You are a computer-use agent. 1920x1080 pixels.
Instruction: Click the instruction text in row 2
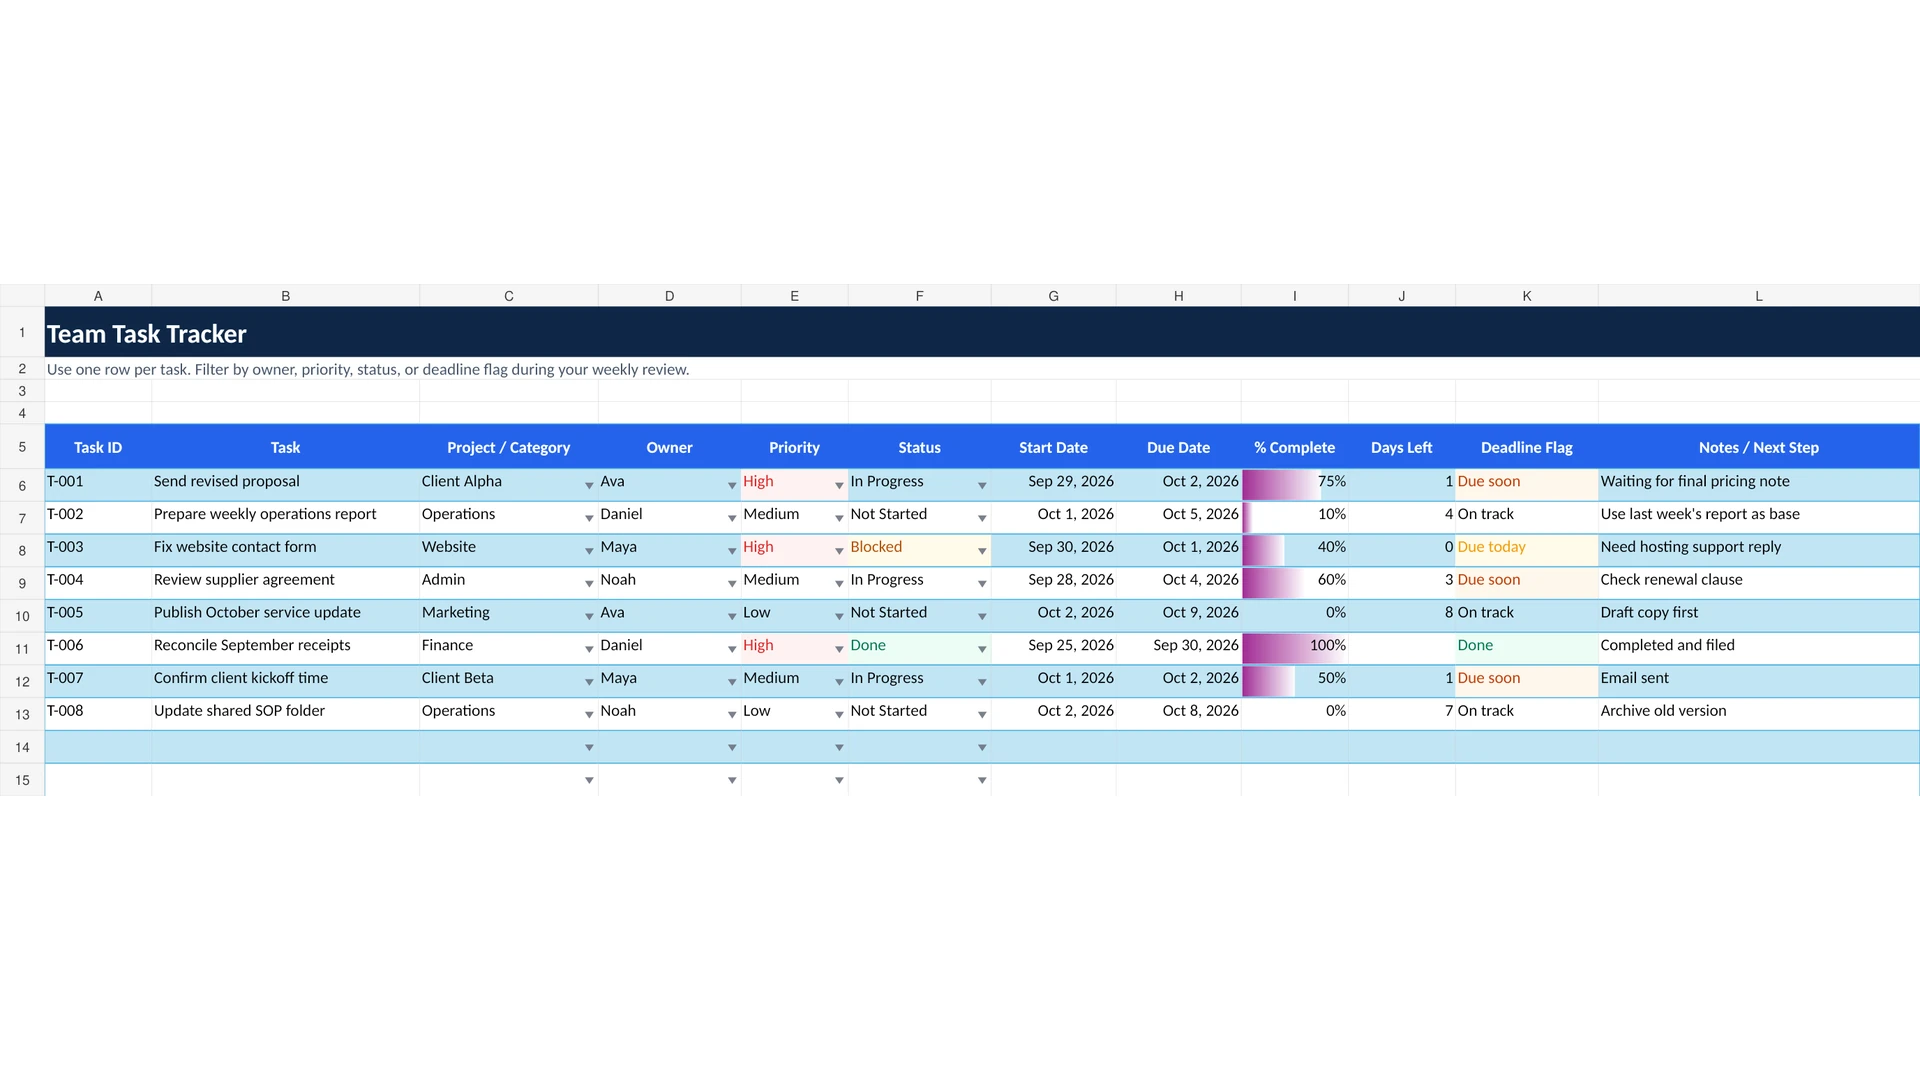(368, 369)
